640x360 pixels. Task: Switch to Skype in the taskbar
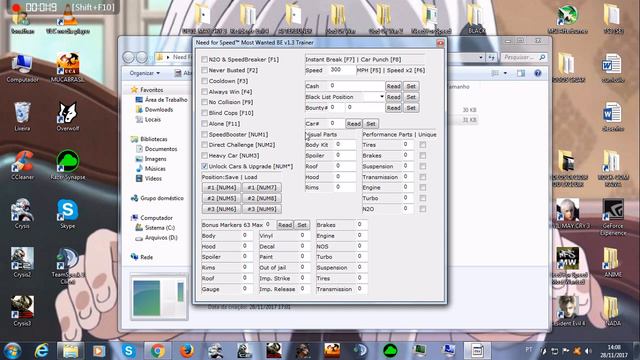[129, 351]
